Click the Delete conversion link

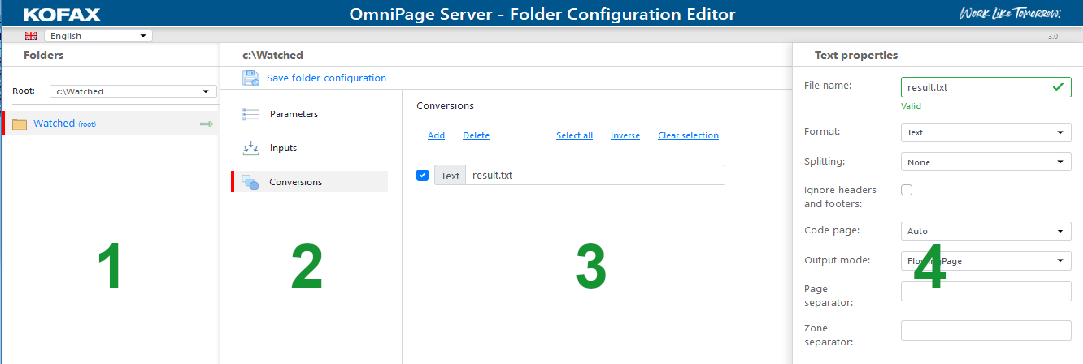tap(477, 135)
